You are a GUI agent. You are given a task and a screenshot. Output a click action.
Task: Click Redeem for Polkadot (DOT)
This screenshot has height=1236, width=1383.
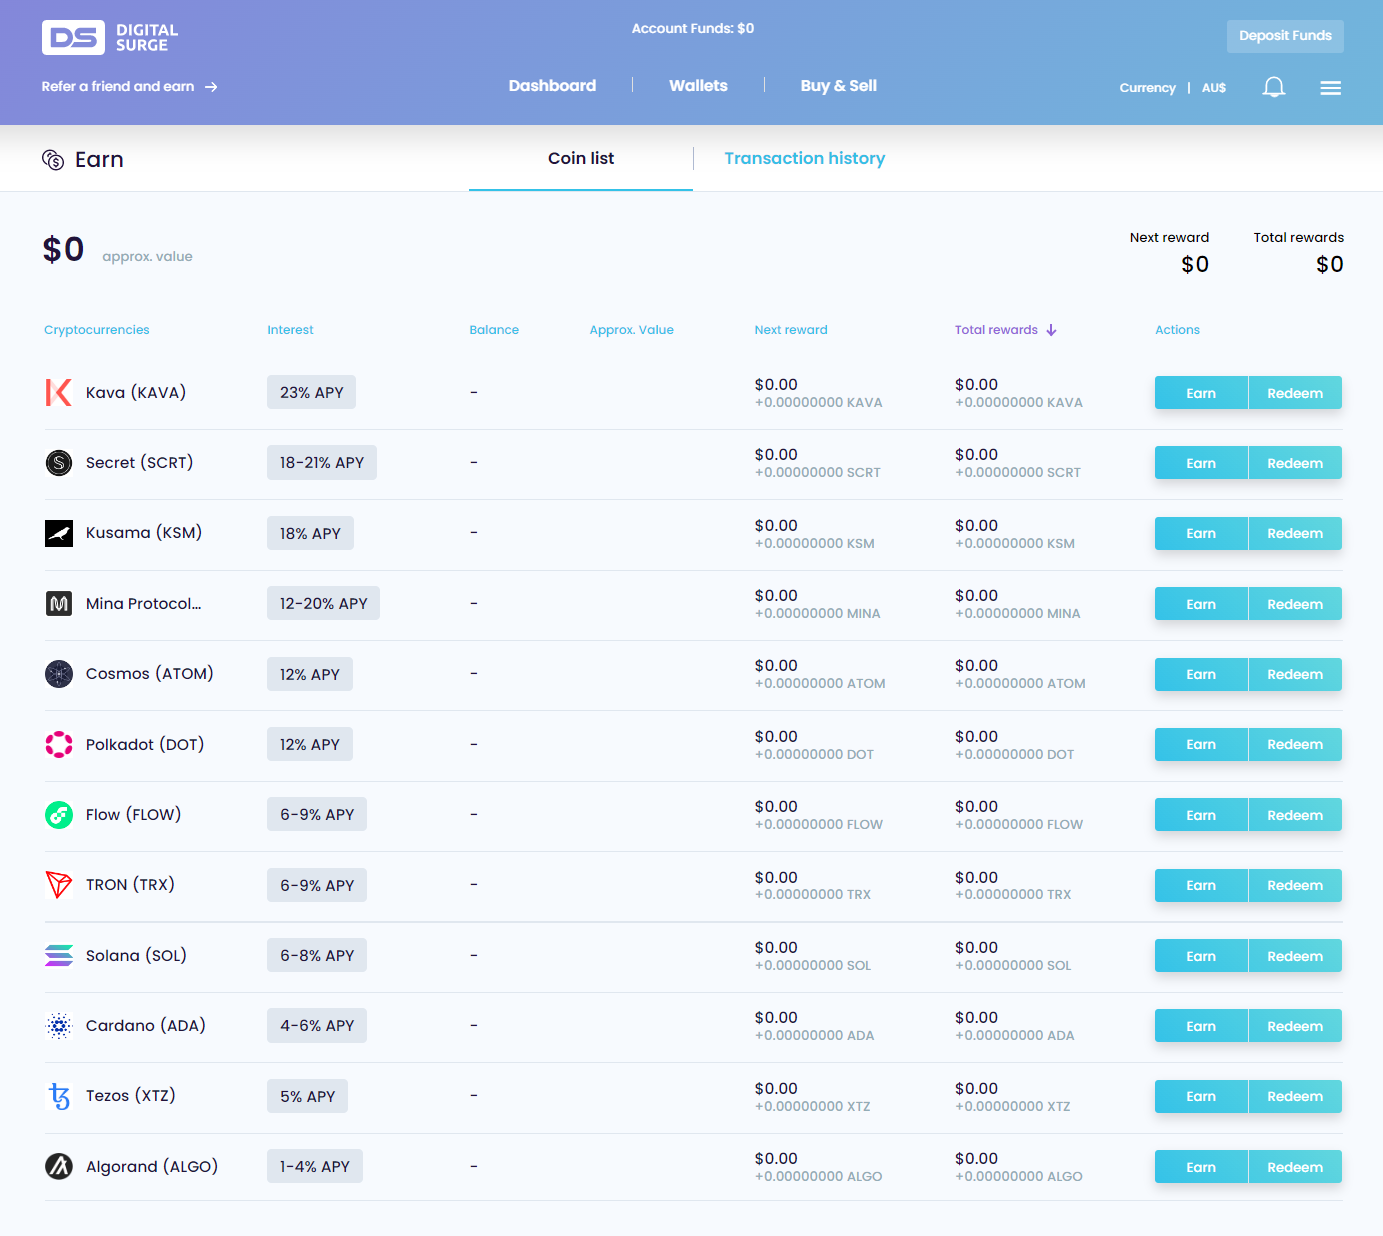[1295, 744]
